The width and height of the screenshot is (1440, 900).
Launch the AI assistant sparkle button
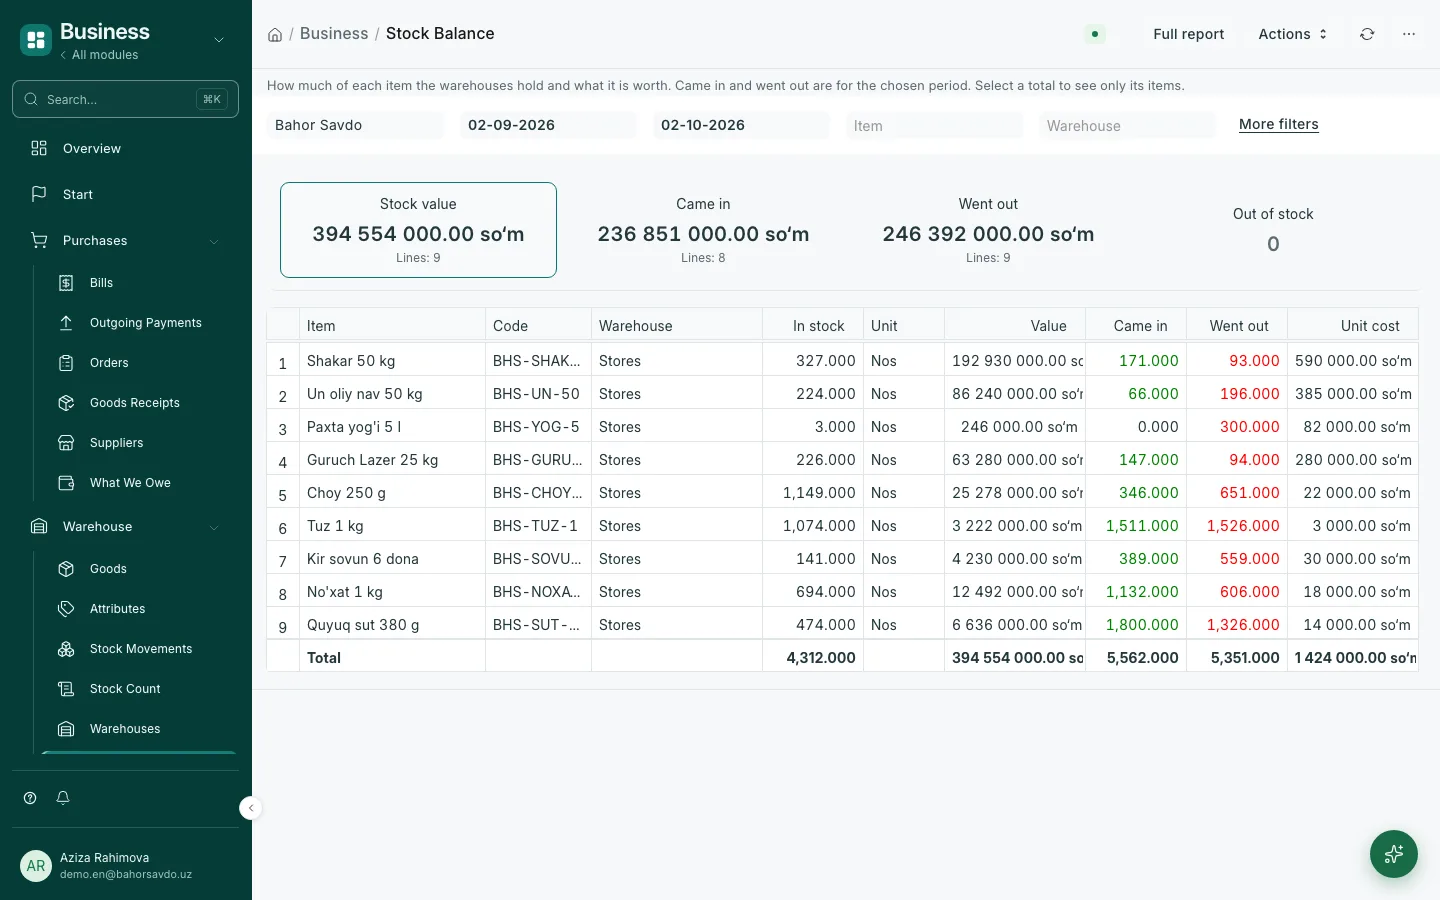coord(1394,854)
